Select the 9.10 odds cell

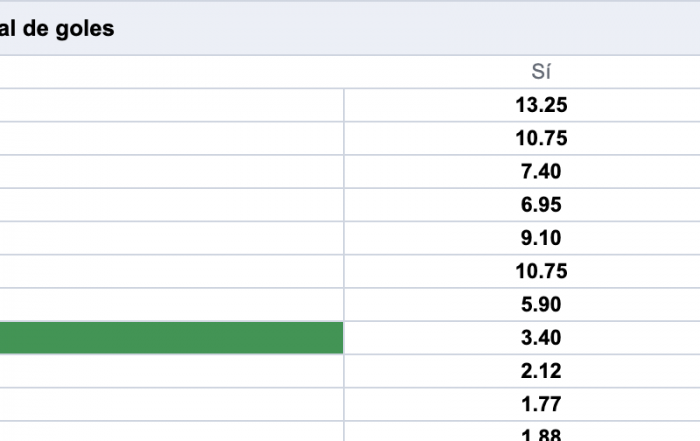tap(541, 238)
